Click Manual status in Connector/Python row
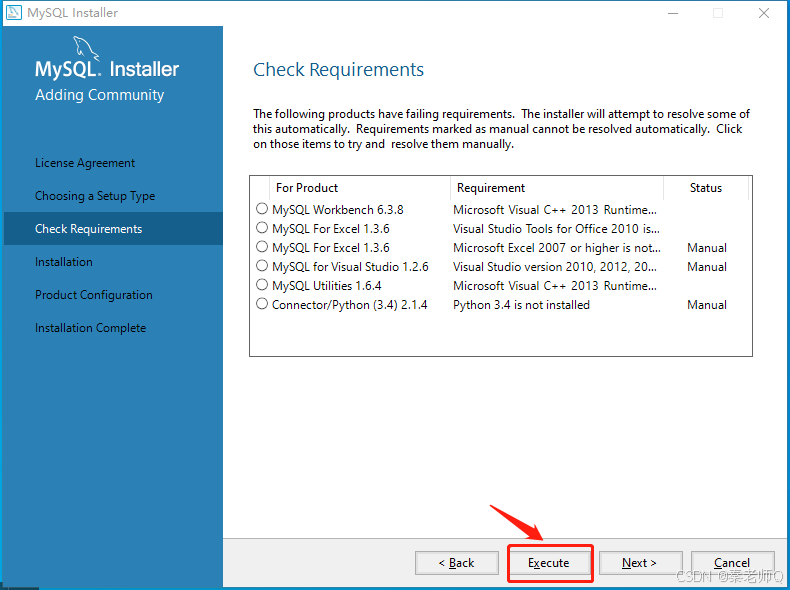 point(707,305)
